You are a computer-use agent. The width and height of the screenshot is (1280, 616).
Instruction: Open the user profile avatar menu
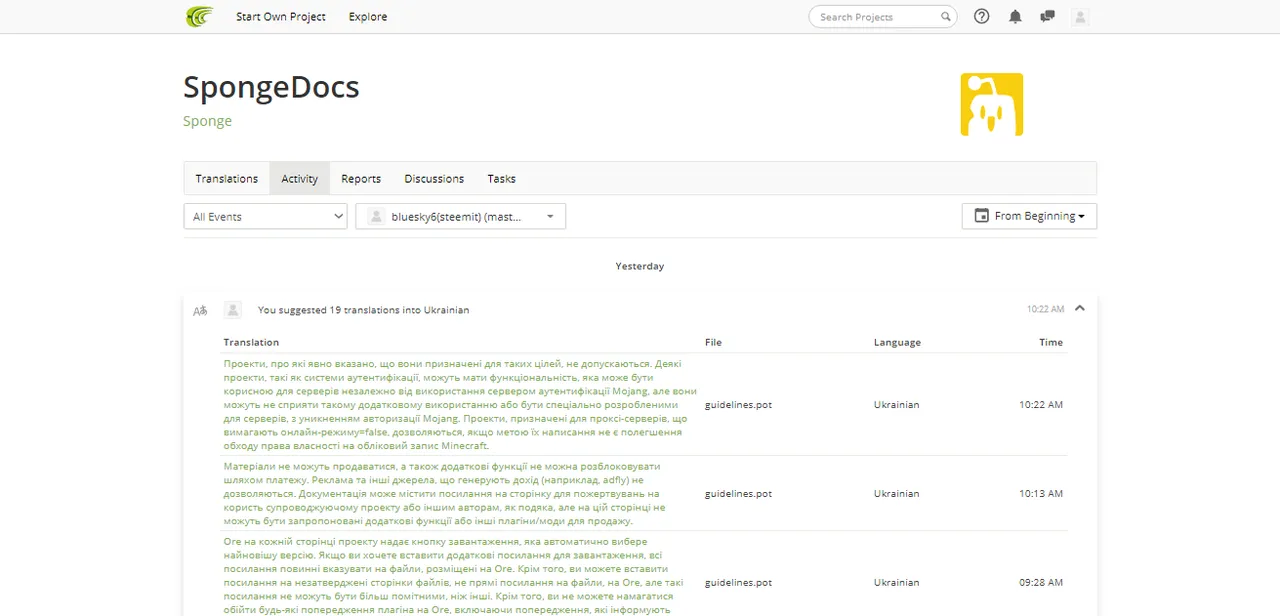click(x=1080, y=16)
